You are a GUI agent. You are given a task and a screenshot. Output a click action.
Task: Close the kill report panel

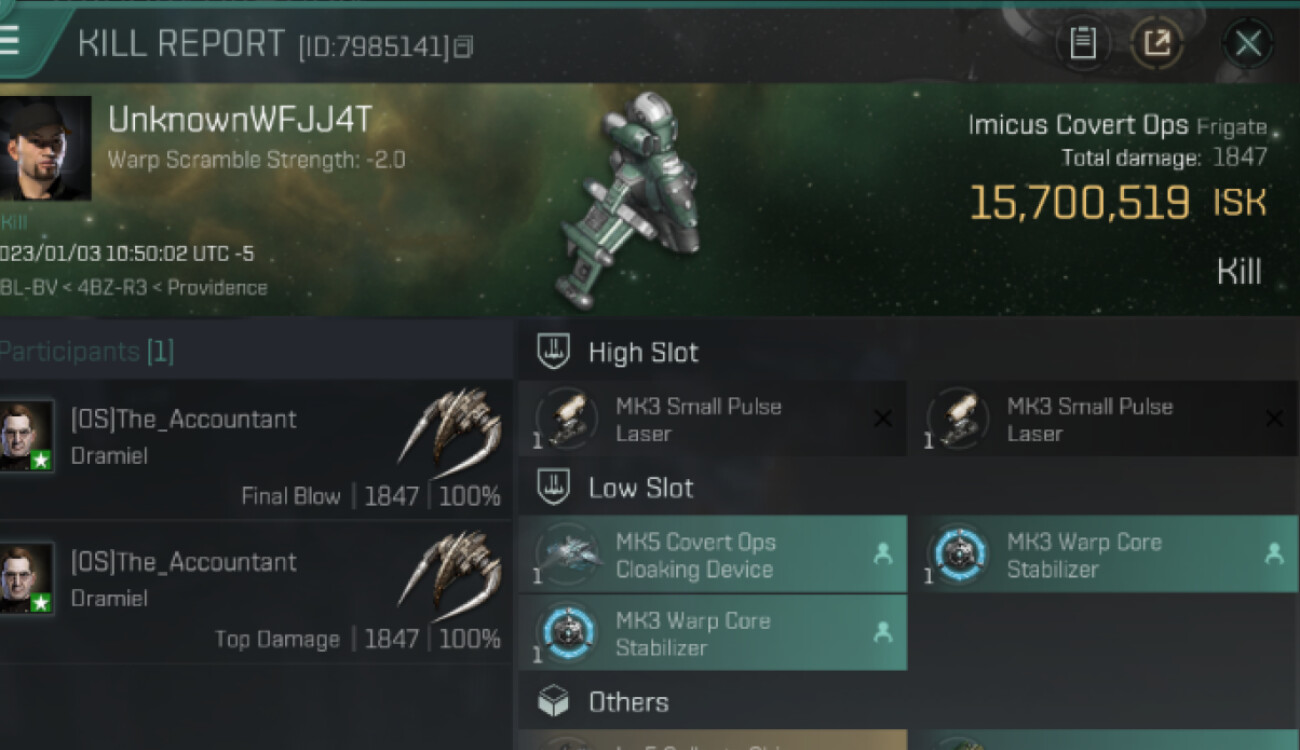[x=1247, y=43]
